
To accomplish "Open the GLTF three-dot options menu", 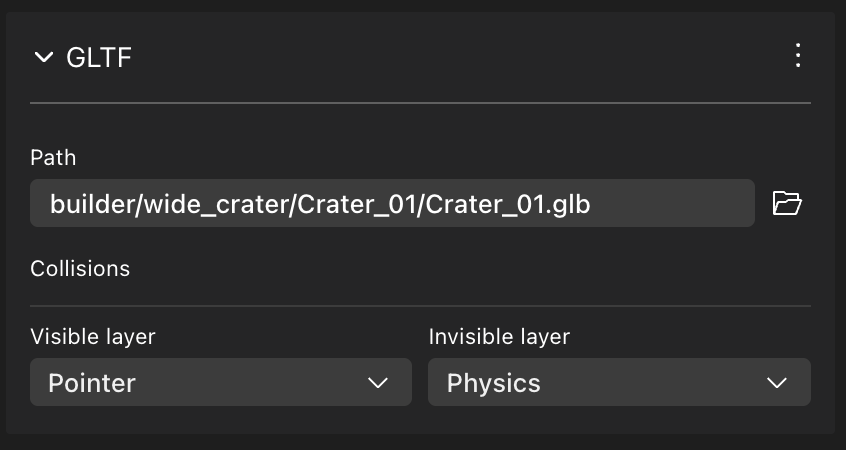I will [797, 56].
